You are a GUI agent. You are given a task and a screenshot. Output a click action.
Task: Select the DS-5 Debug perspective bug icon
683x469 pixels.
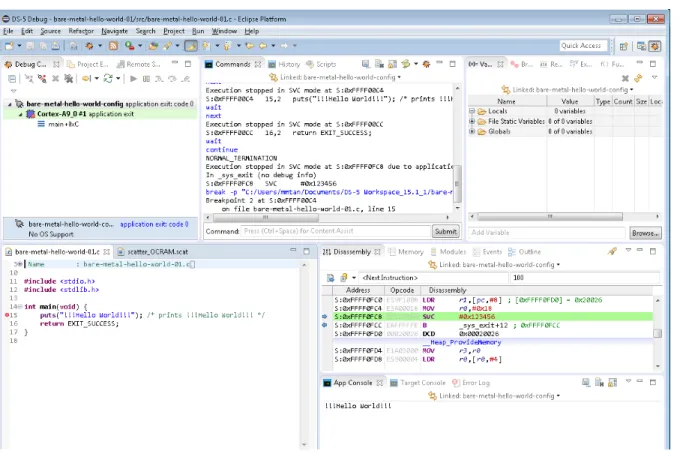(x=655, y=46)
